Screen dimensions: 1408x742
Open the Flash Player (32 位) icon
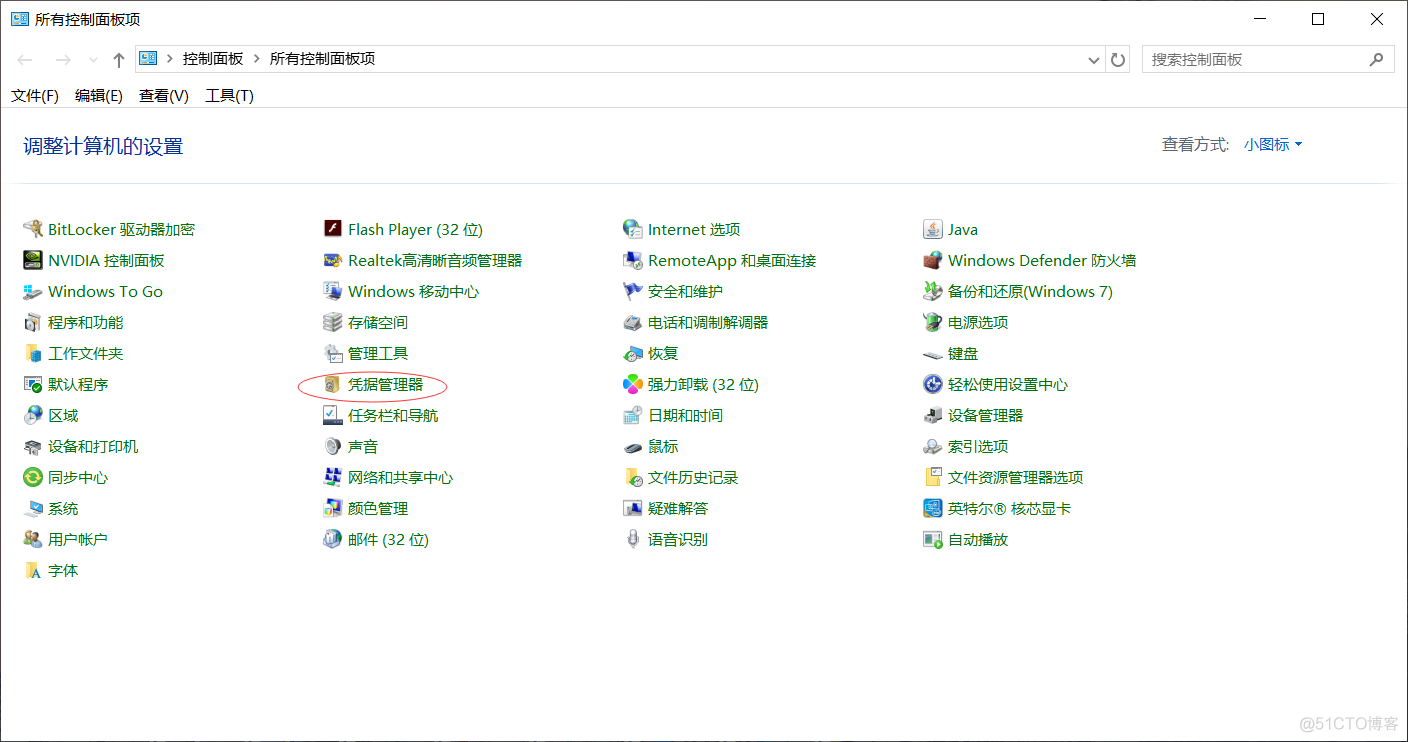point(333,229)
